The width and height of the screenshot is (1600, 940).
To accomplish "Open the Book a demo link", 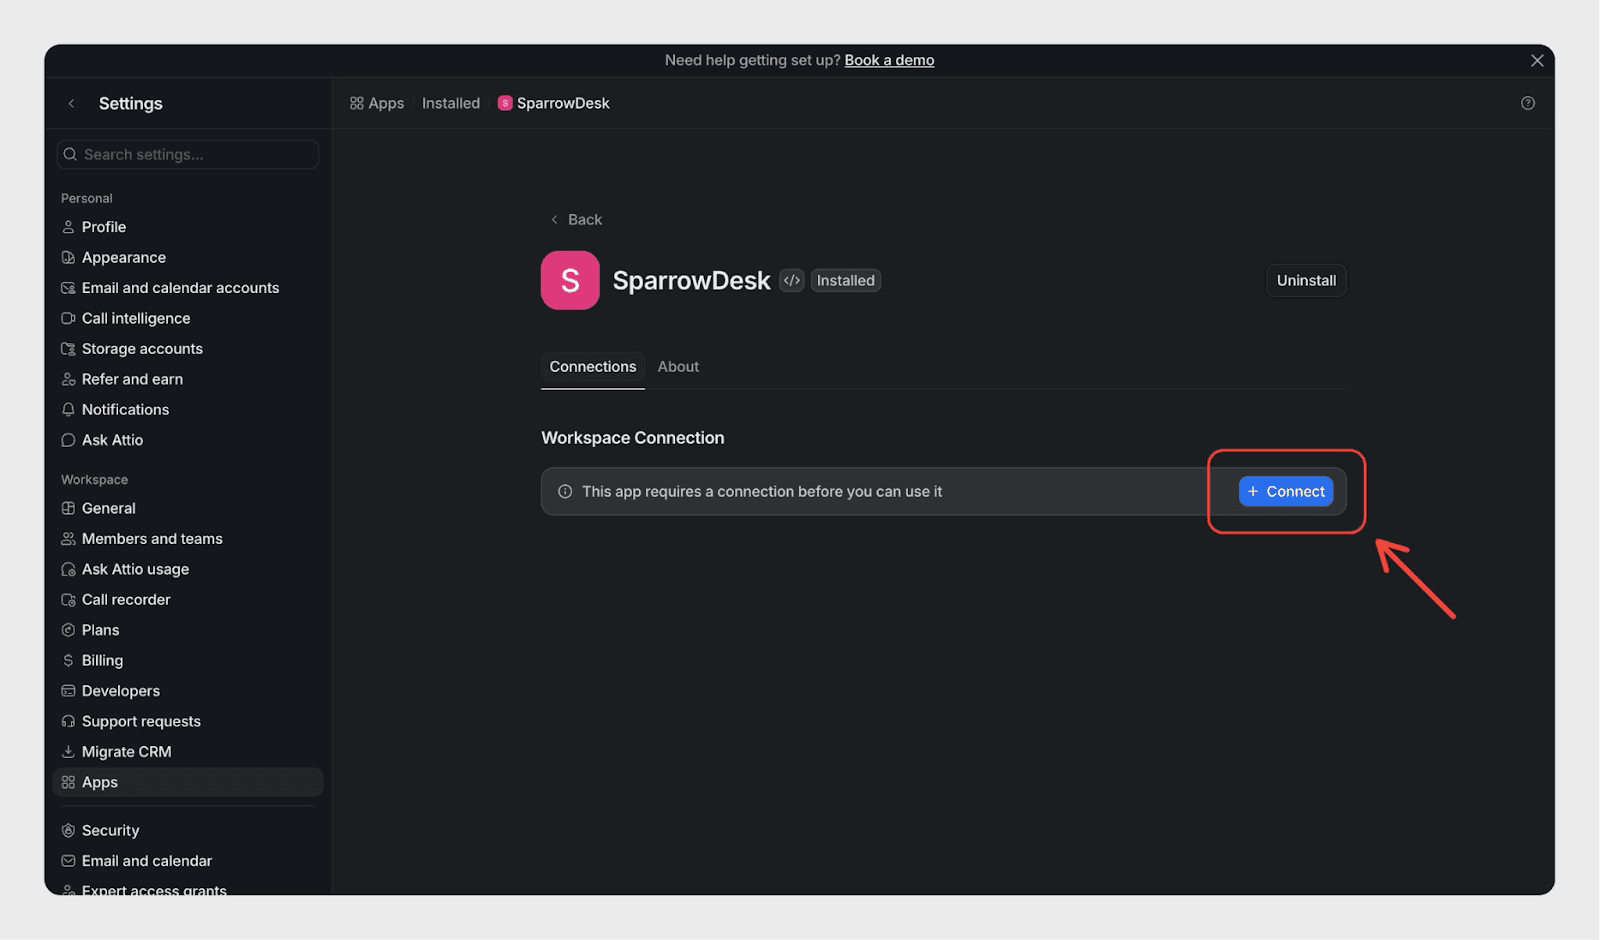I will coord(889,60).
